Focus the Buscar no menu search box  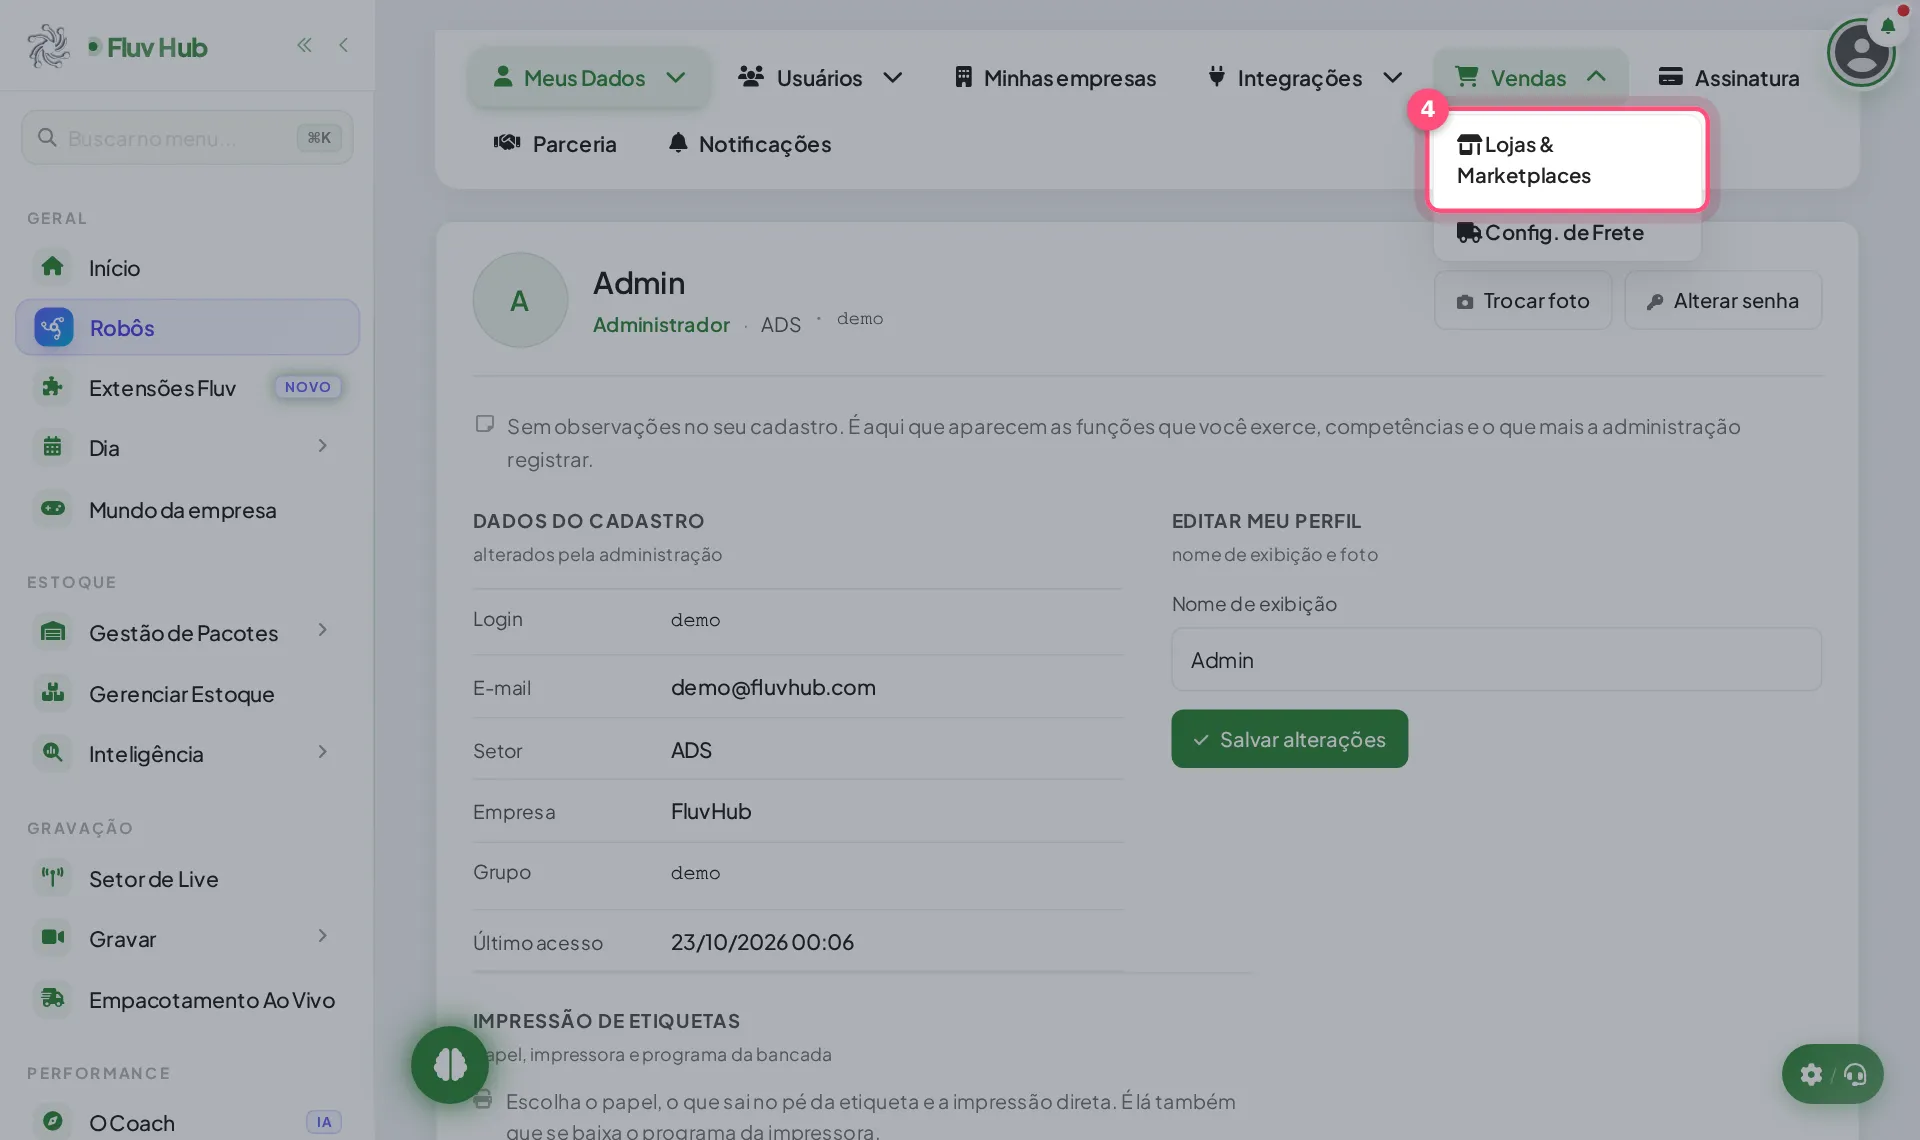187,138
